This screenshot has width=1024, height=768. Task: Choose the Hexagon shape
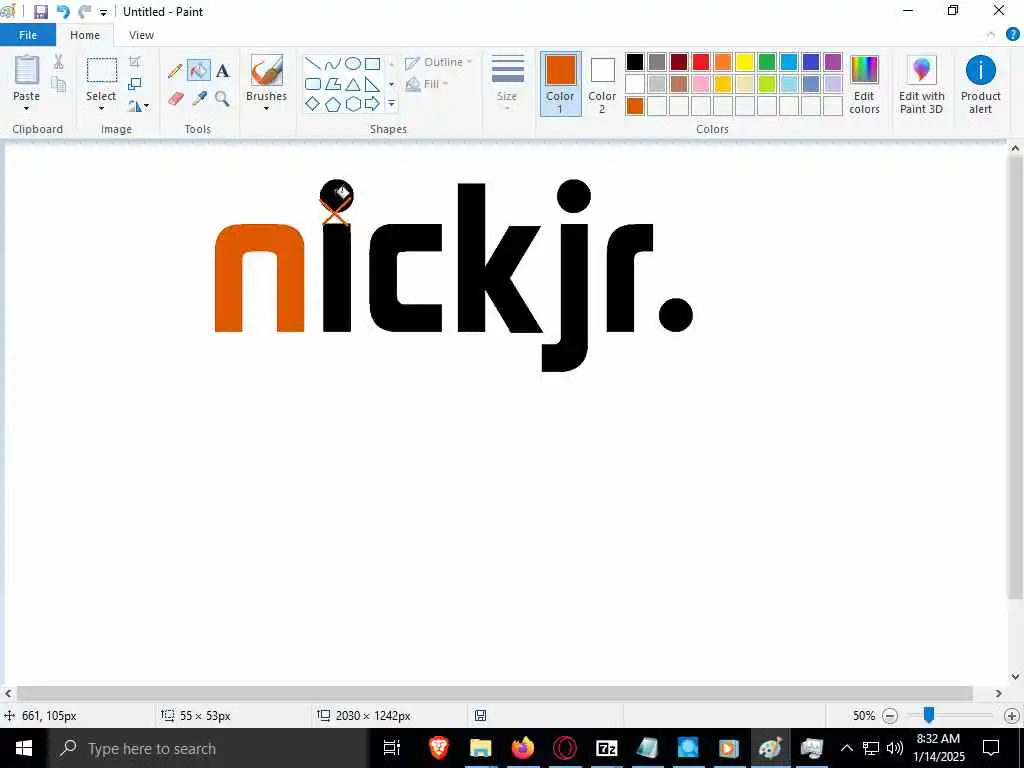353,104
